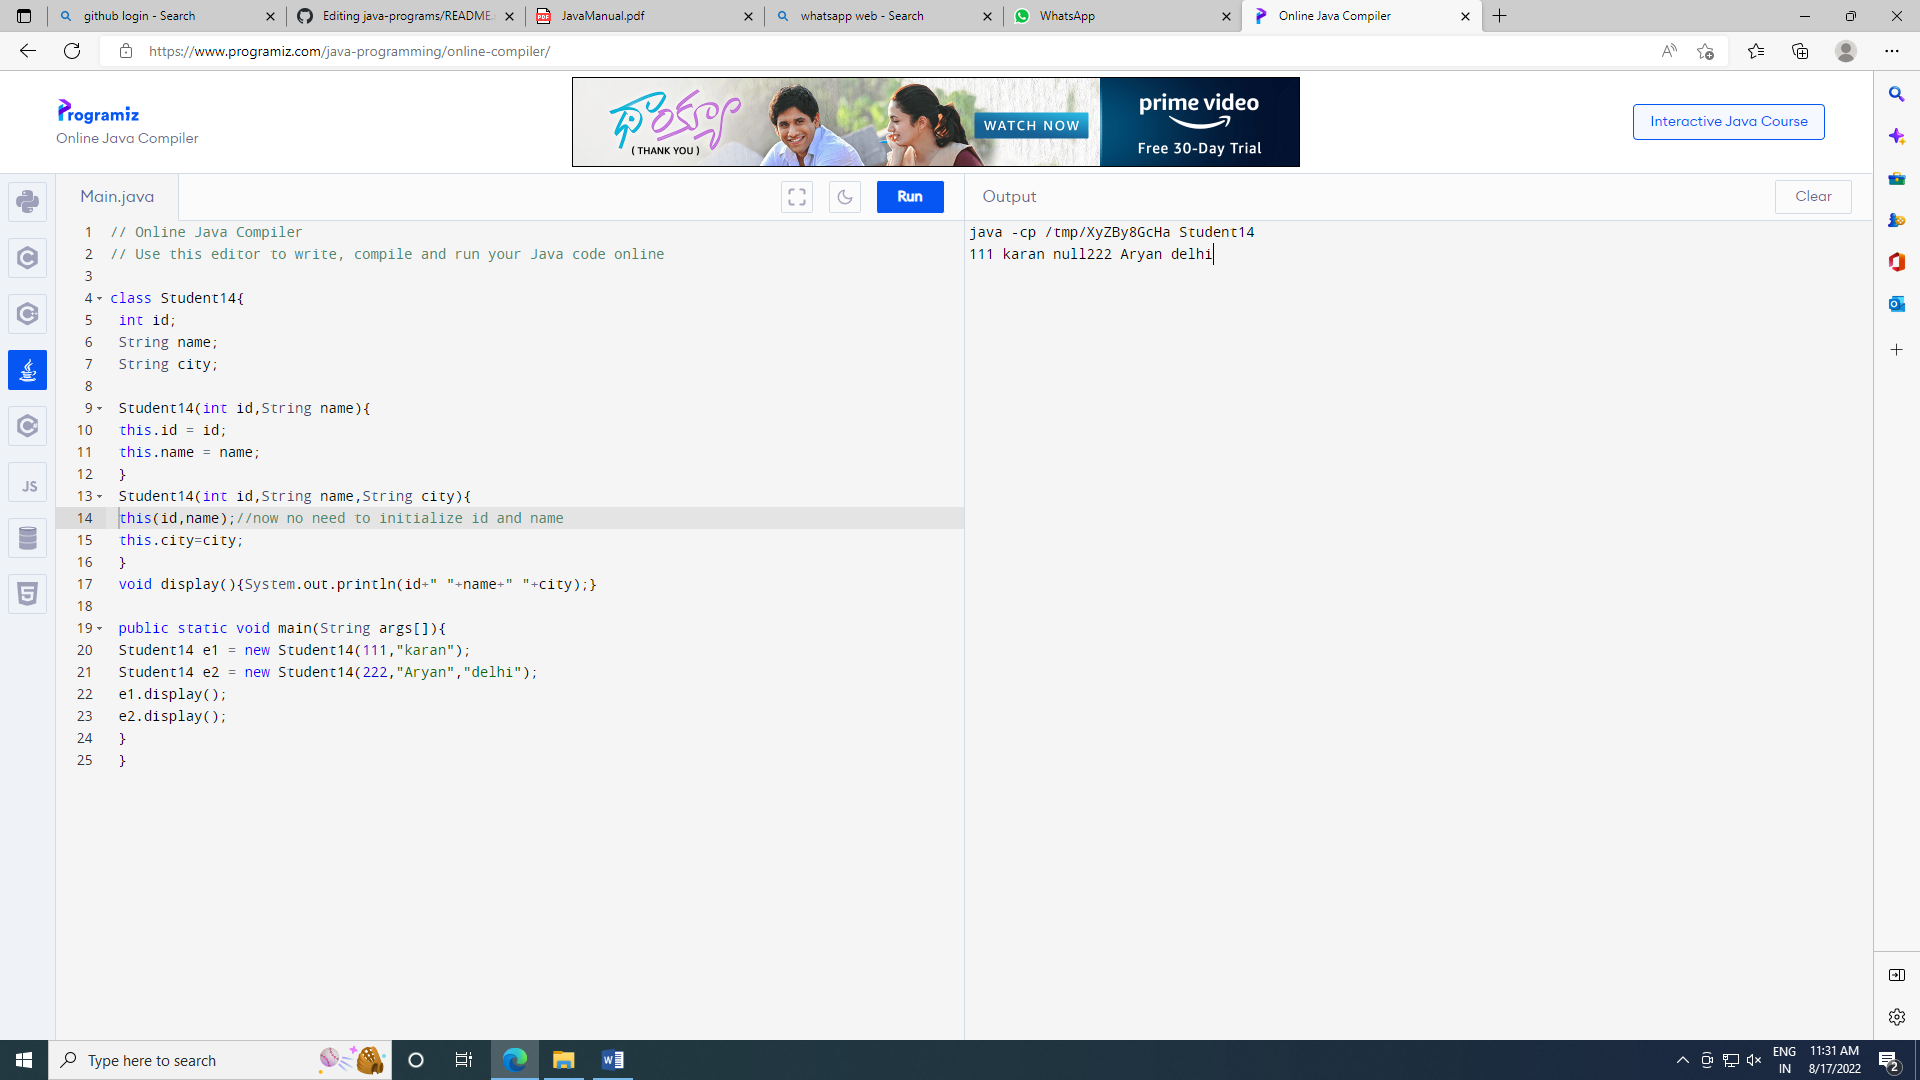The width and height of the screenshot is (1920, 1080).
Task: Collapse the three-argument constructor fold at line 13
Action: coord(99,496)
